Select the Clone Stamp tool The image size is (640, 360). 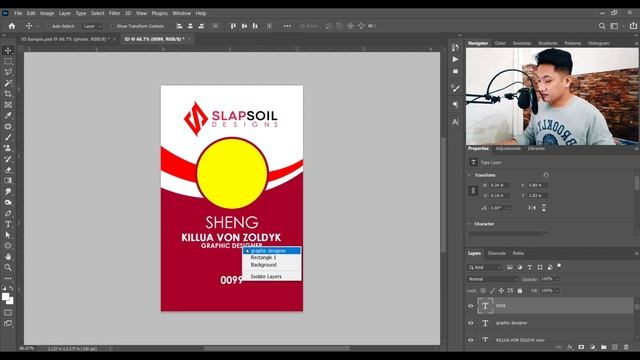(x=8, y=148)
